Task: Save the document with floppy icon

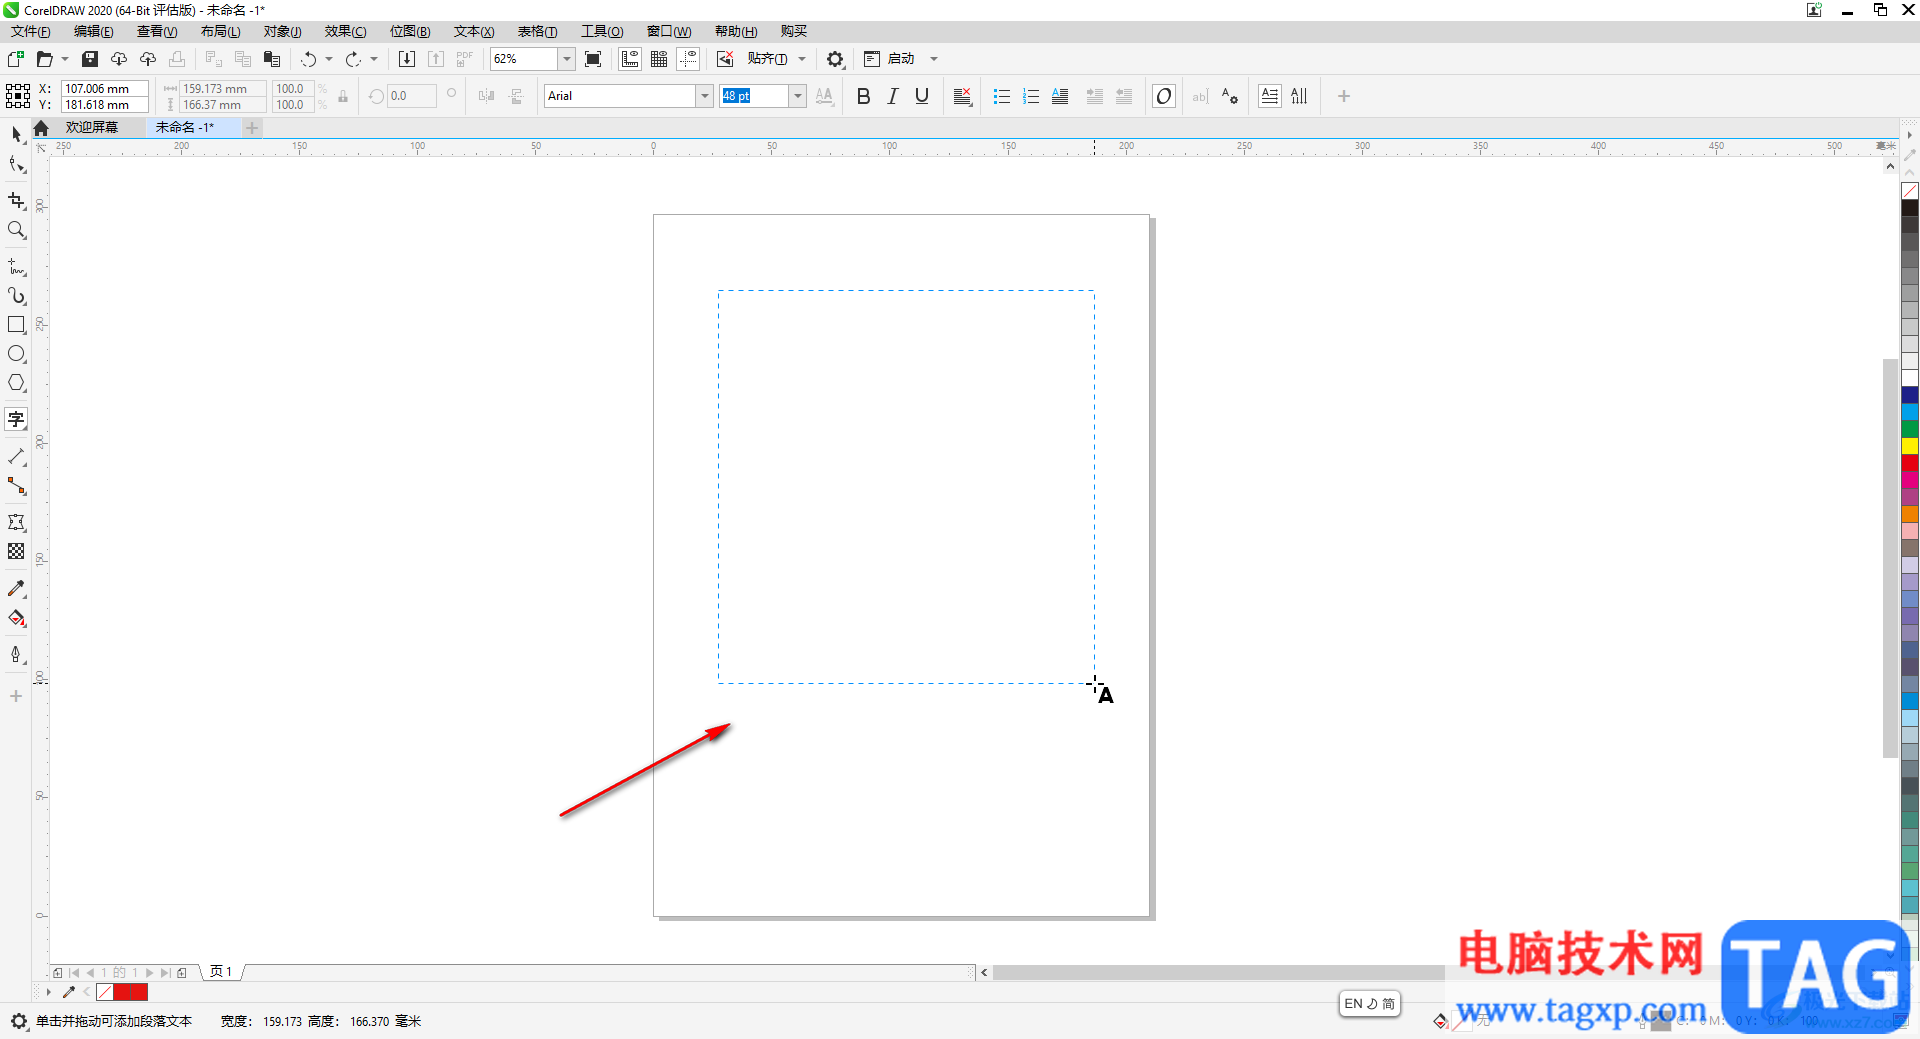Action: [x=90, y=59]
